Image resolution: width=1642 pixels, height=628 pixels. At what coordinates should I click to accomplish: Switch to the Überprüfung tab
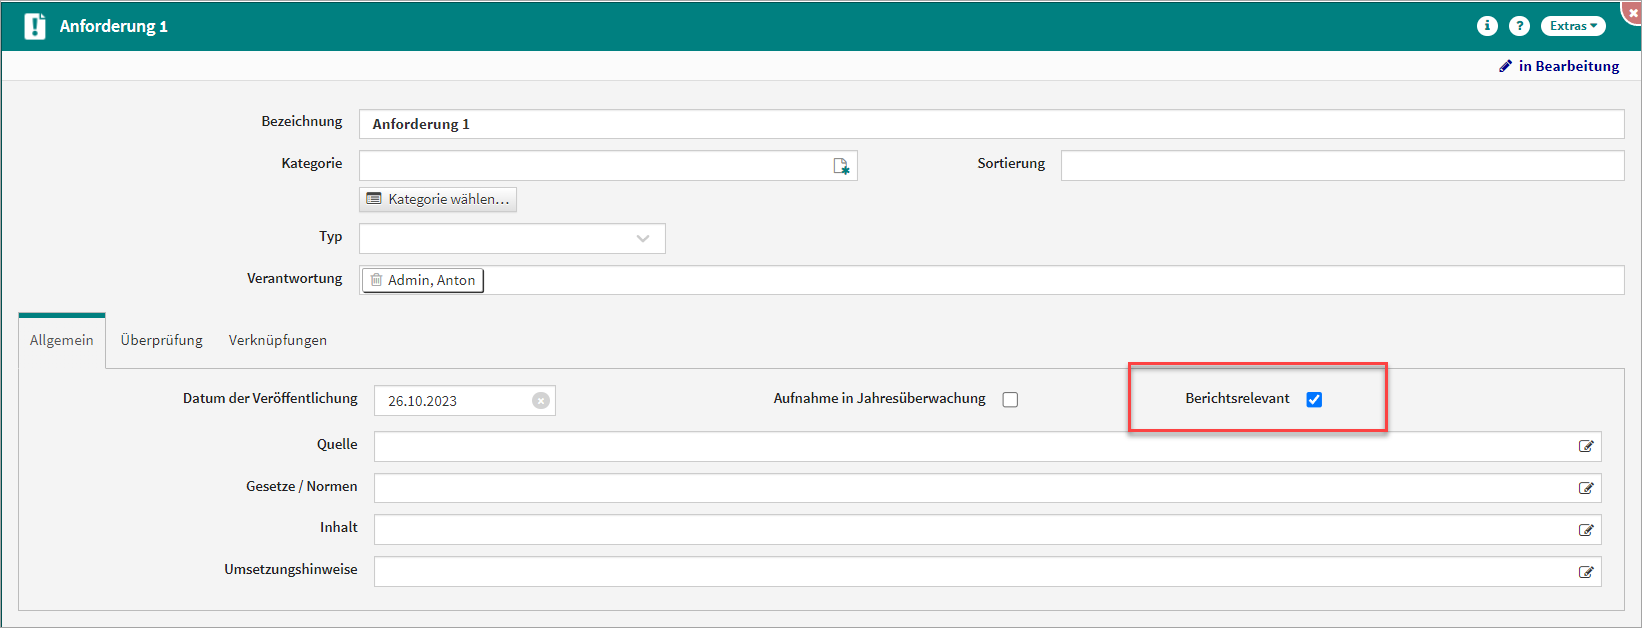161,340
